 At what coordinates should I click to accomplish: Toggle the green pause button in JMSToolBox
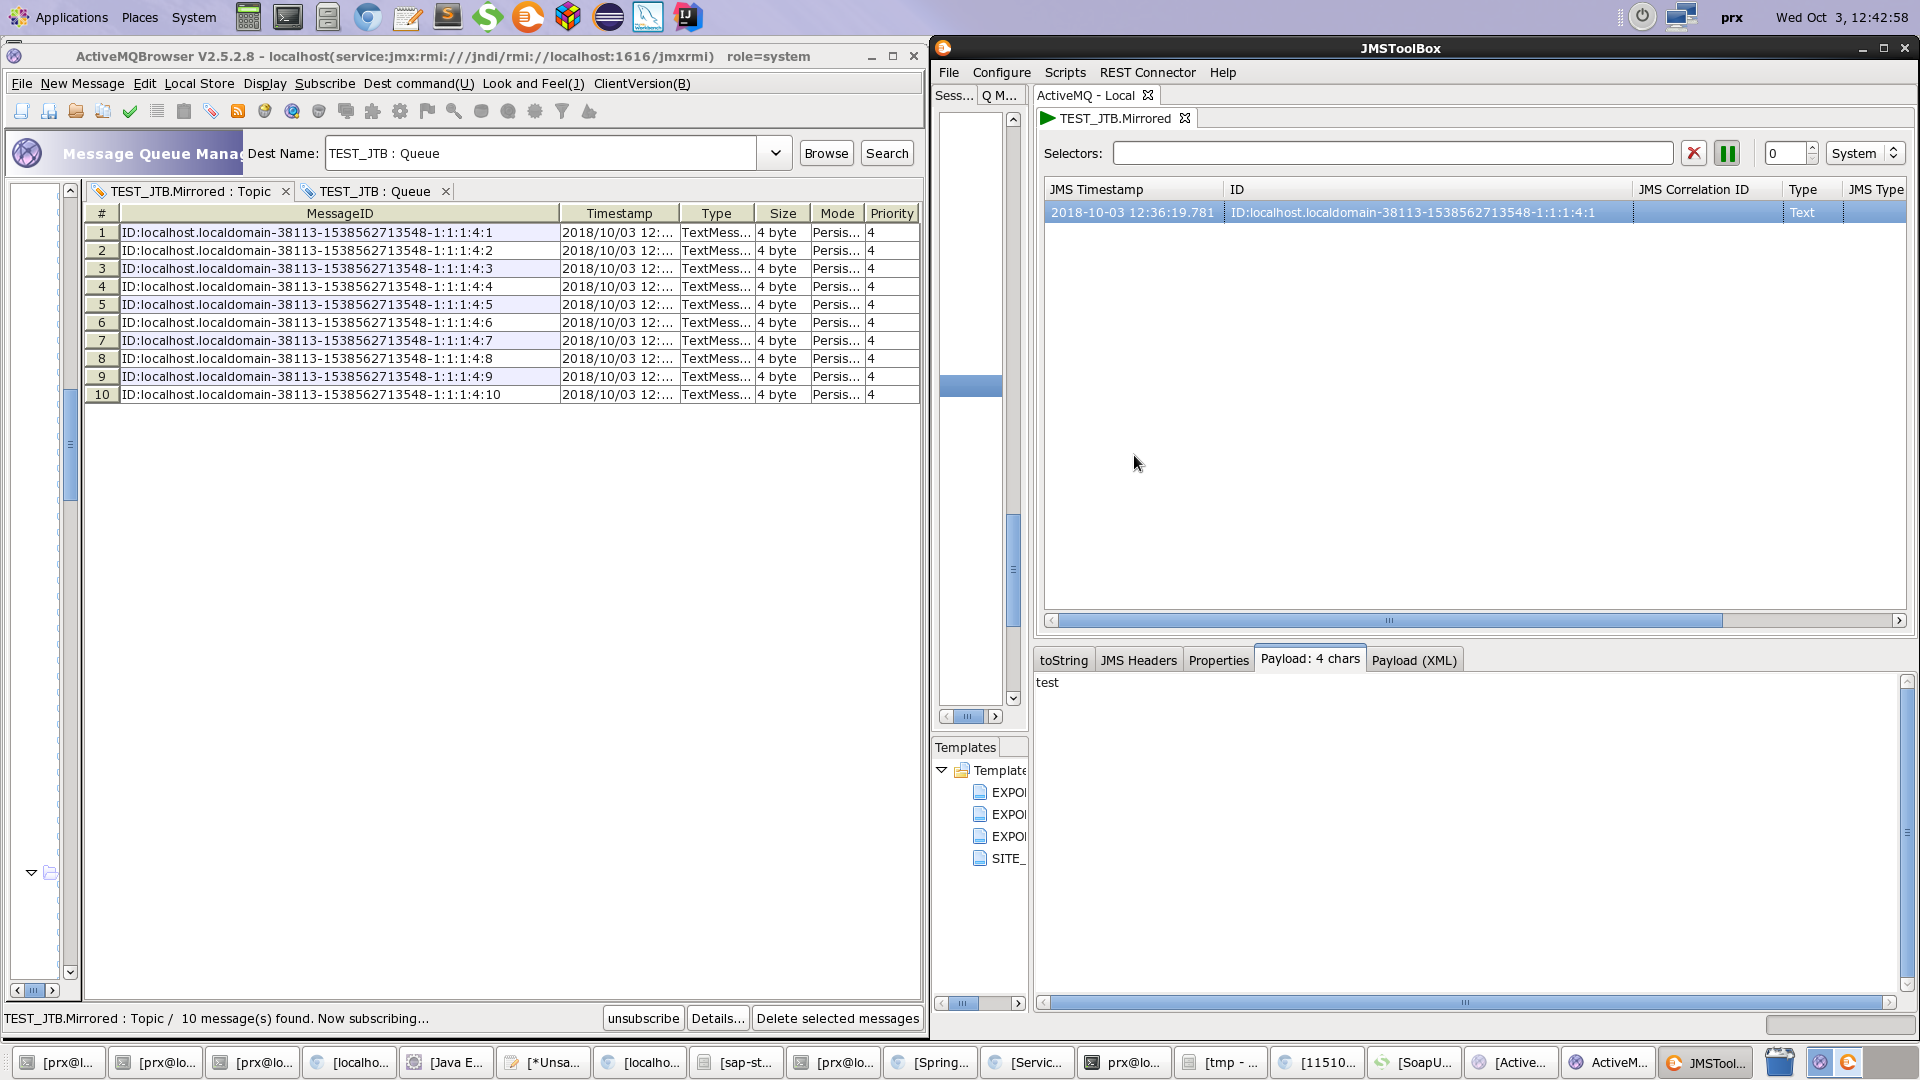1727,152
